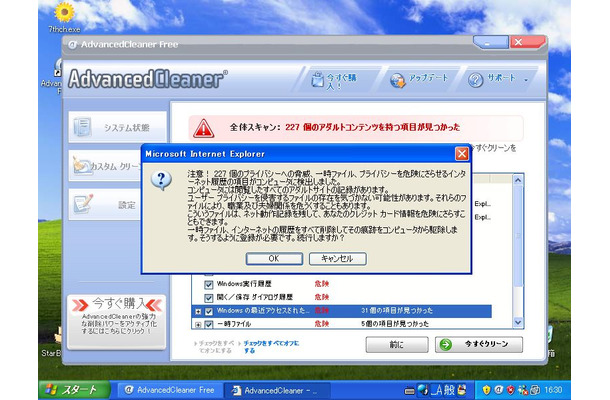Click the yellow security shield tray icon

[486, 390]
